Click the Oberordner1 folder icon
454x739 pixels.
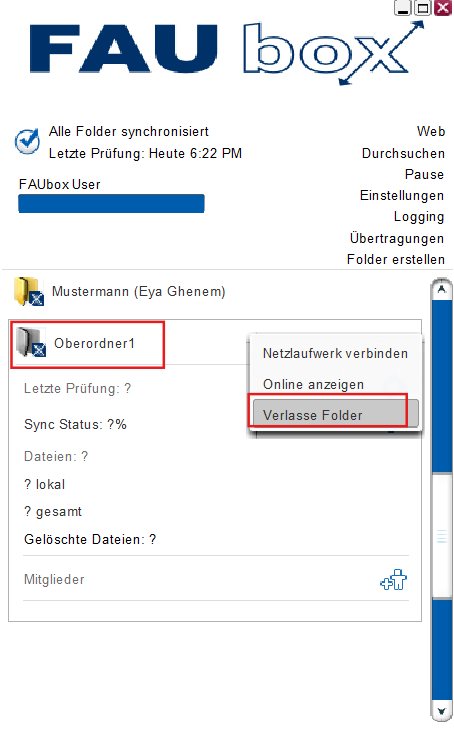tap(31, 342)
